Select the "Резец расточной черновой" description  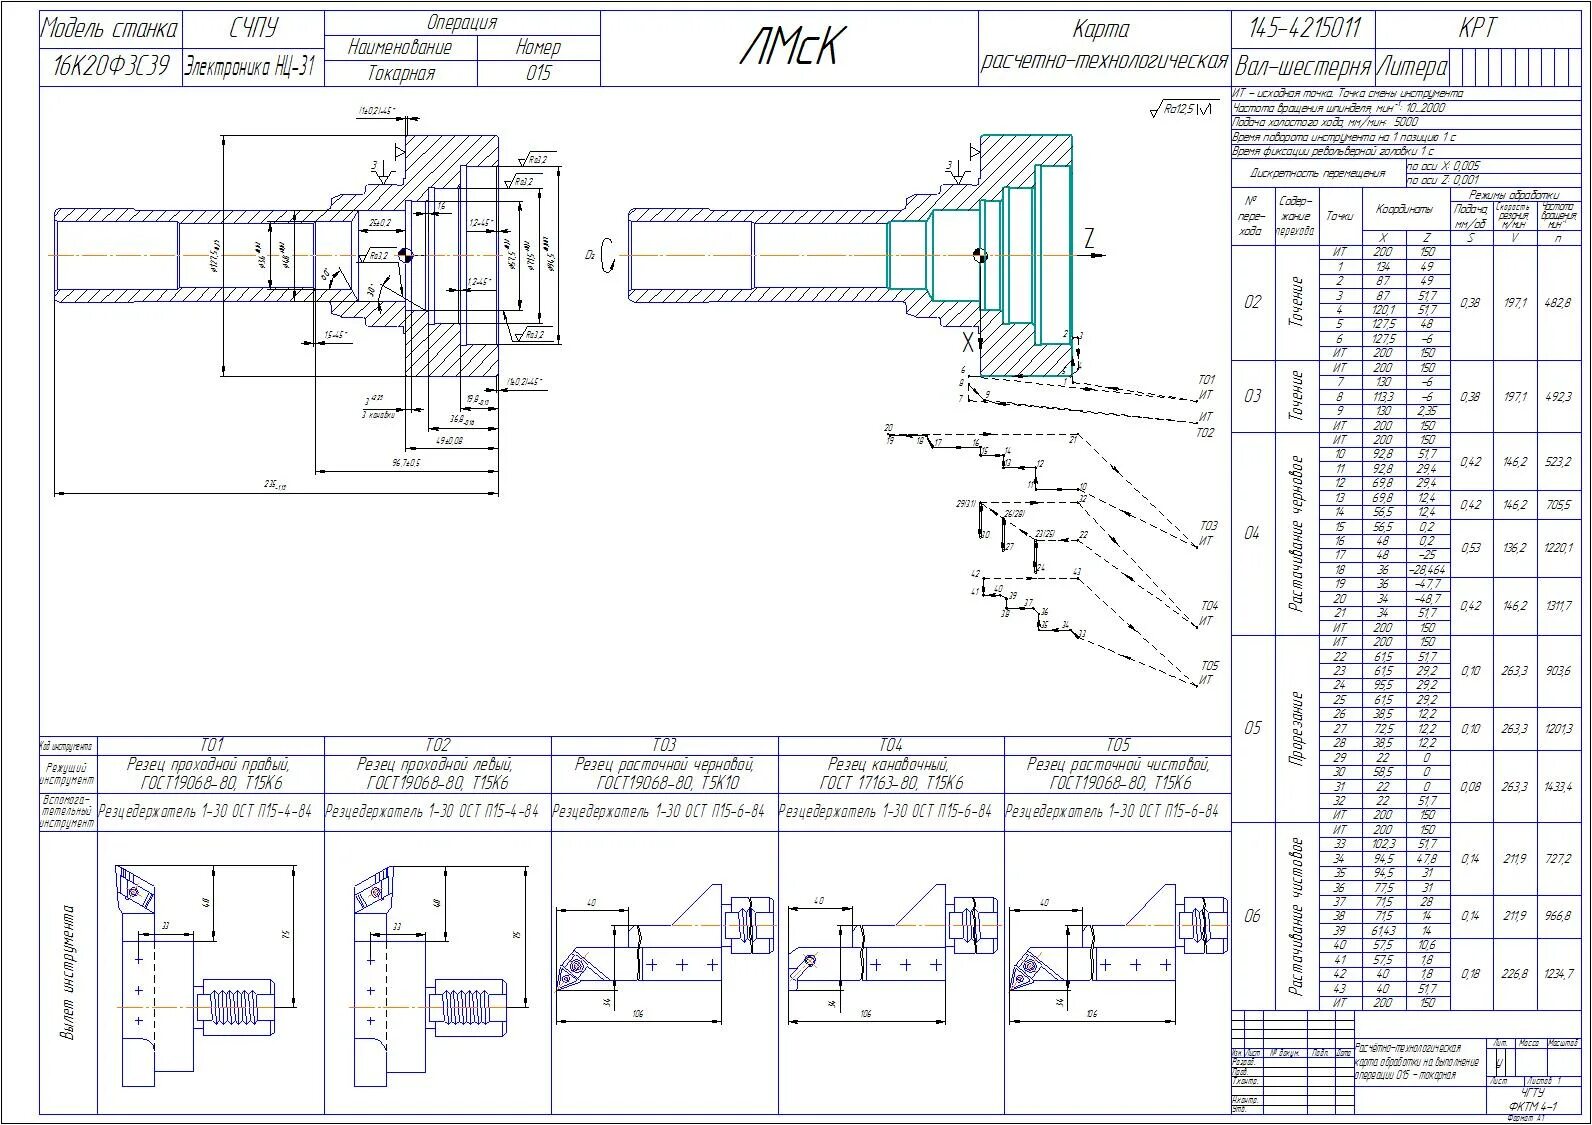pos(664,773)
